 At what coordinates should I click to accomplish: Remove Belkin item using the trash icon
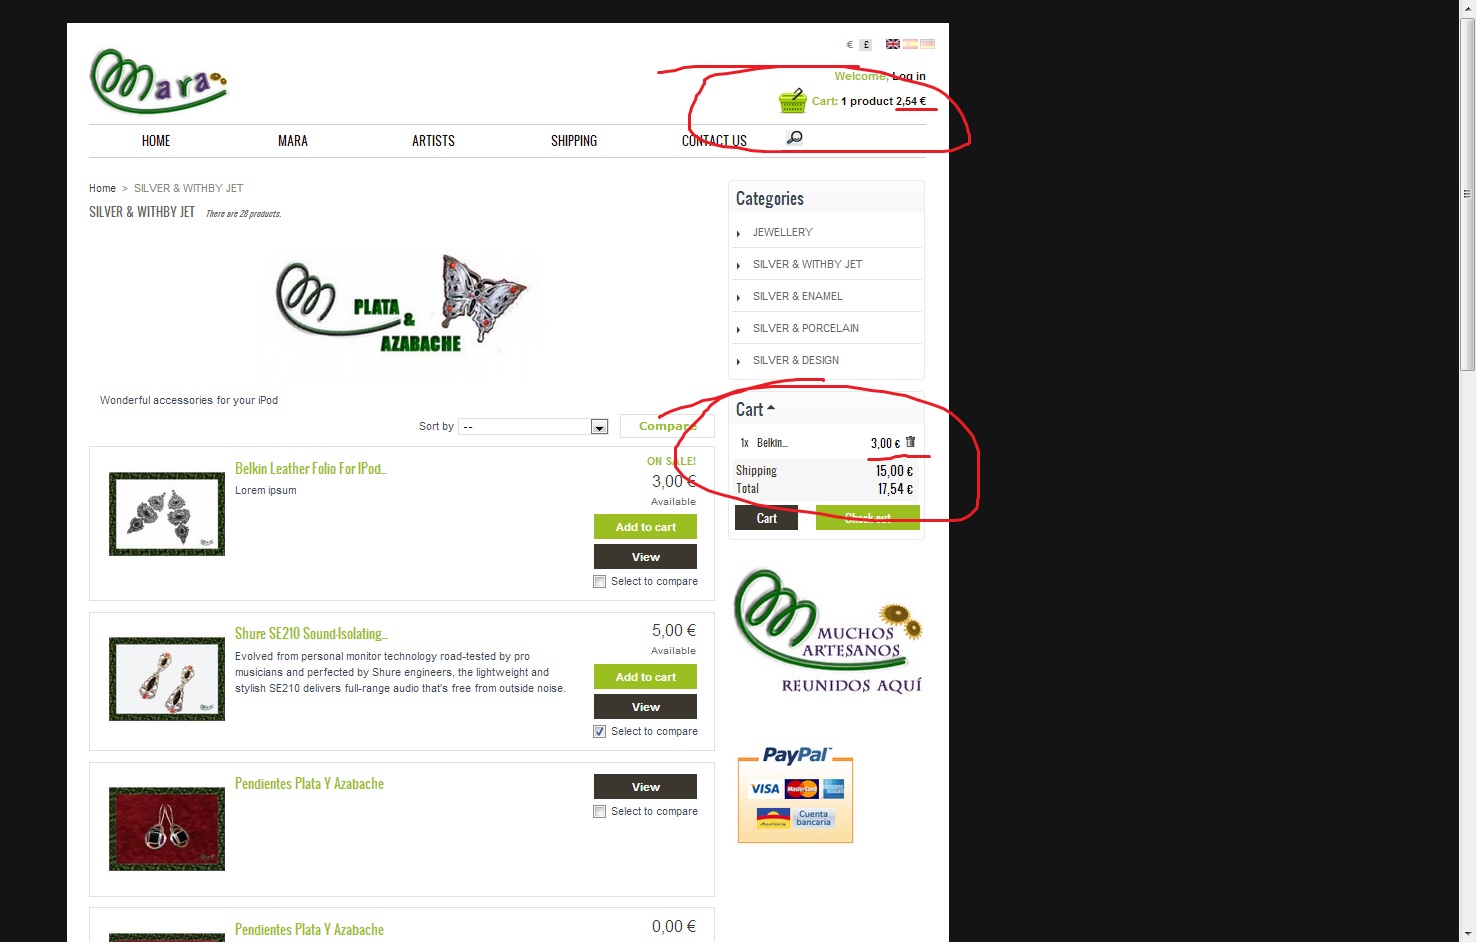click(x=910, y=442)
